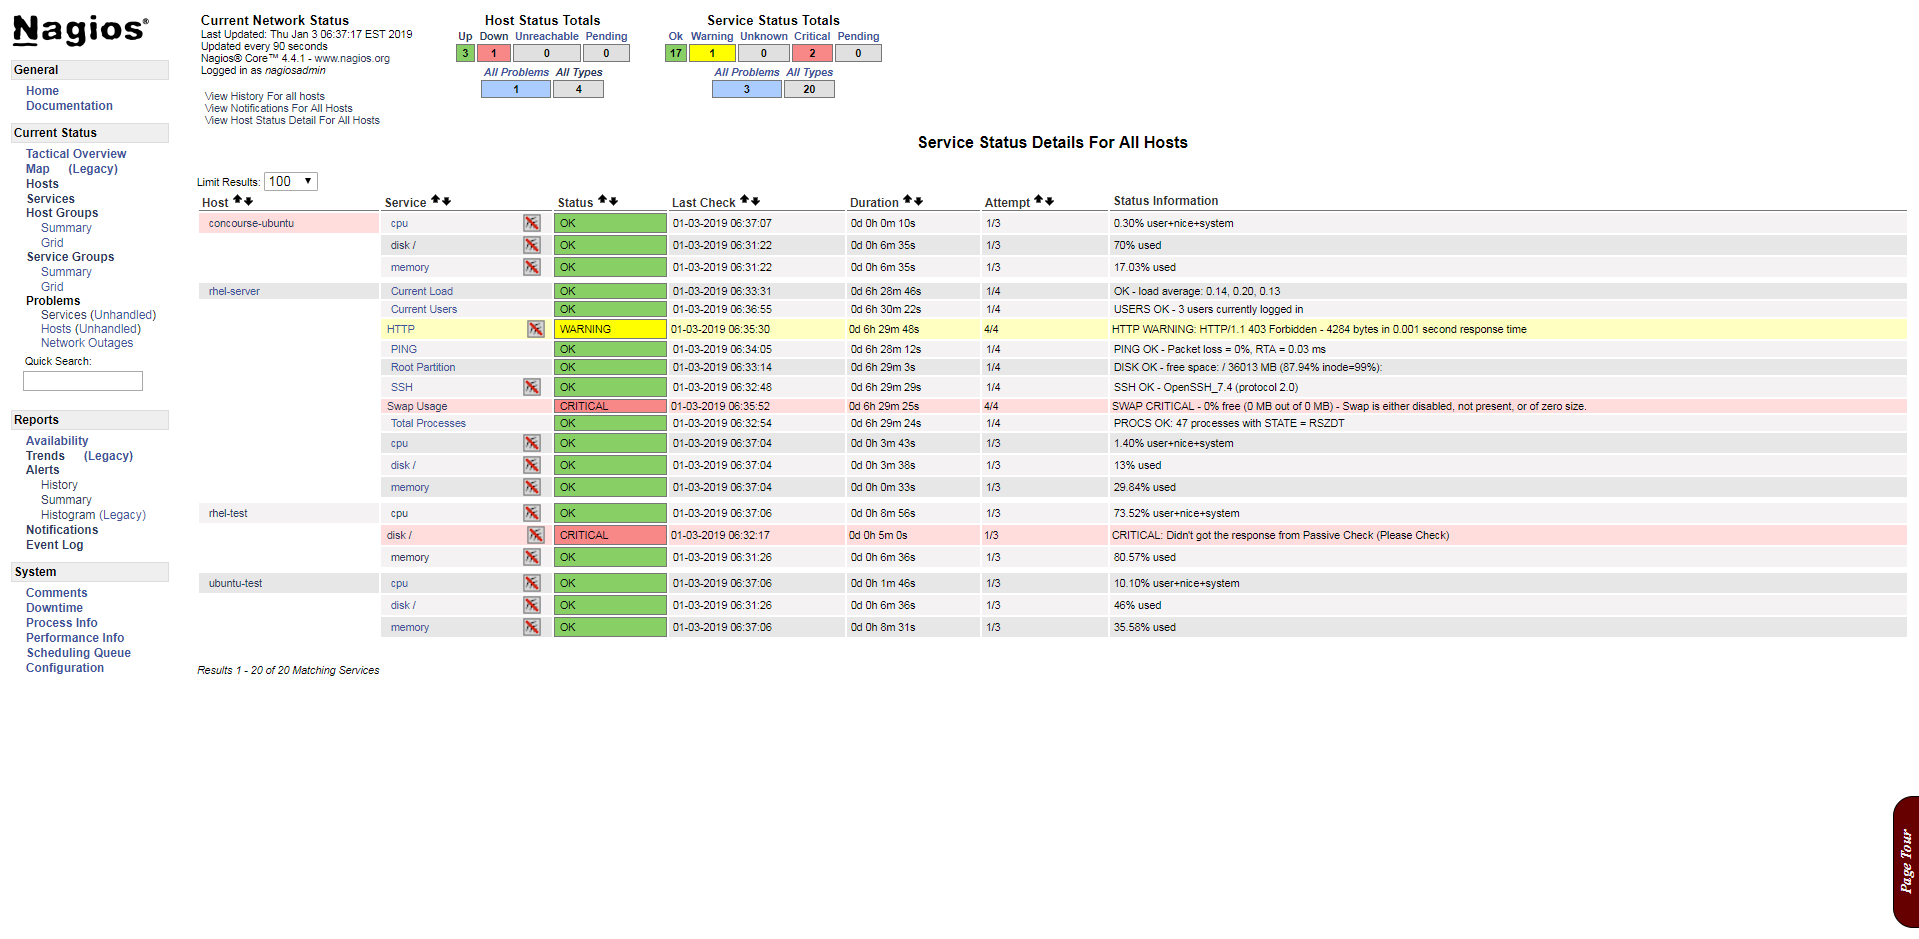Sort ascending using Host column up arrow
This screenshot has height=939, width=1919.
click(x=238, y=201)
